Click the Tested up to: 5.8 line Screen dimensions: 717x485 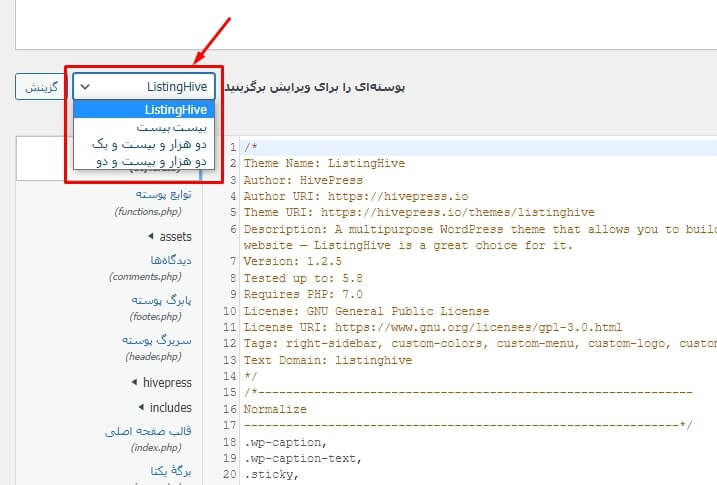point(303,278)
